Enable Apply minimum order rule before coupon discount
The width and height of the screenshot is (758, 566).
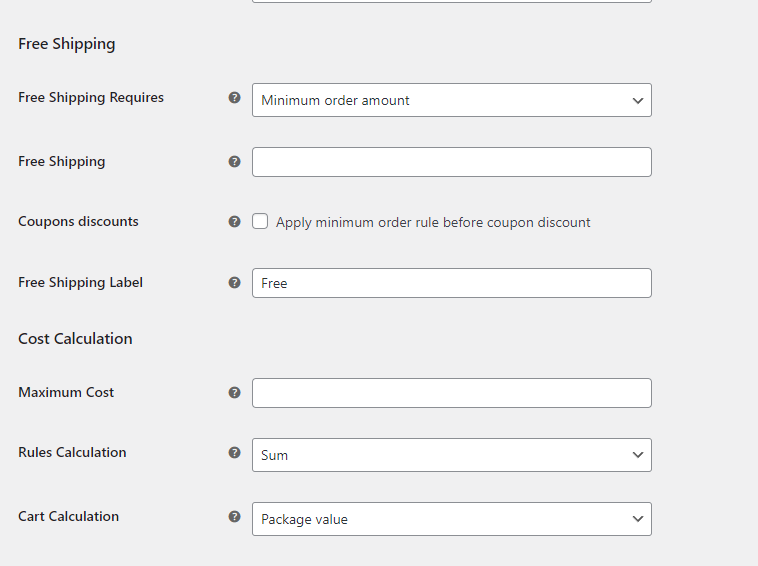point(260,221)
